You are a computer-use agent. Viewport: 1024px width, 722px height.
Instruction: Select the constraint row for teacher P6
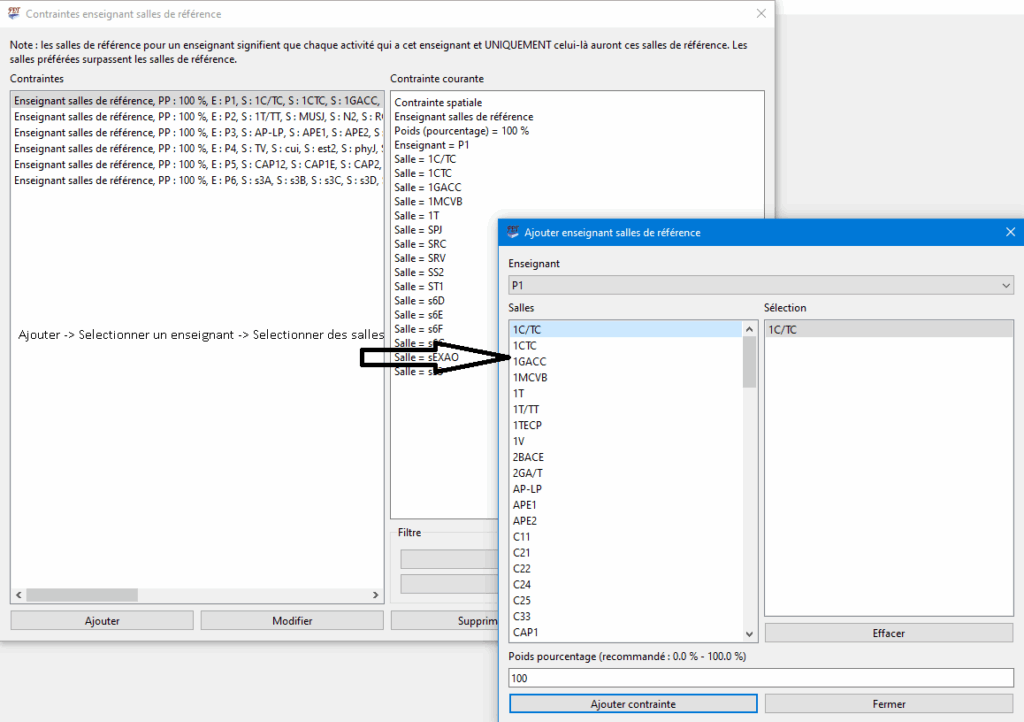pos(196,180)
